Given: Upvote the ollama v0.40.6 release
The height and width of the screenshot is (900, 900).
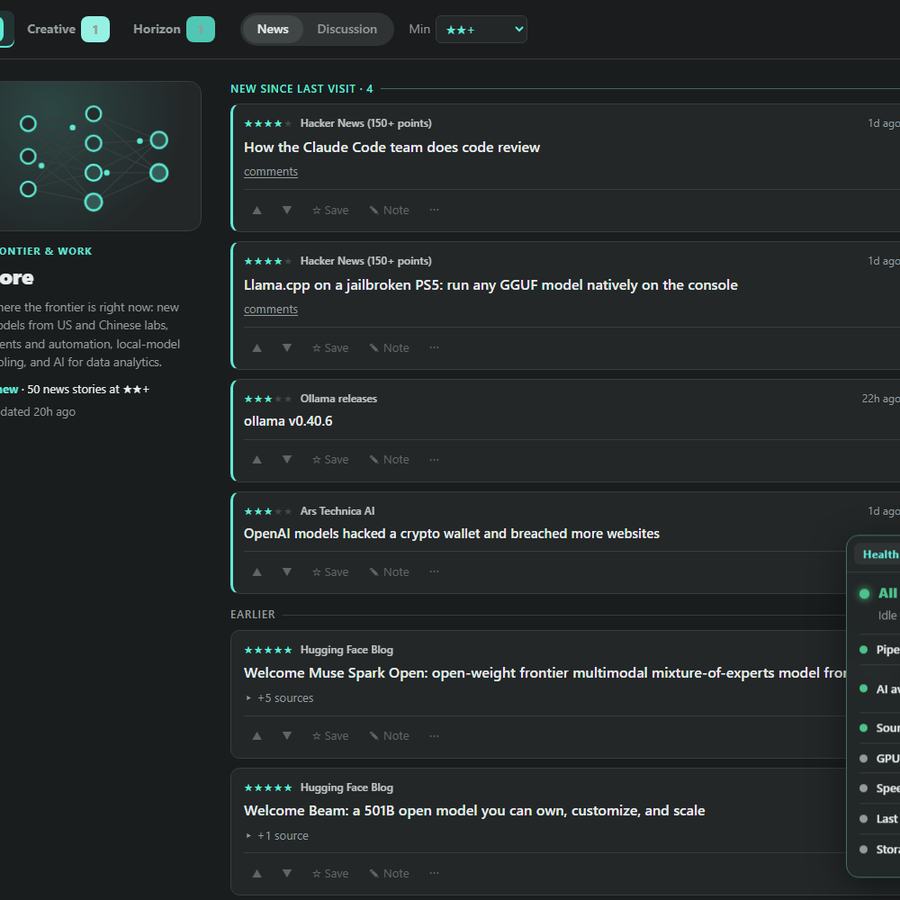Looking at the screenshot, I should 257,460.
